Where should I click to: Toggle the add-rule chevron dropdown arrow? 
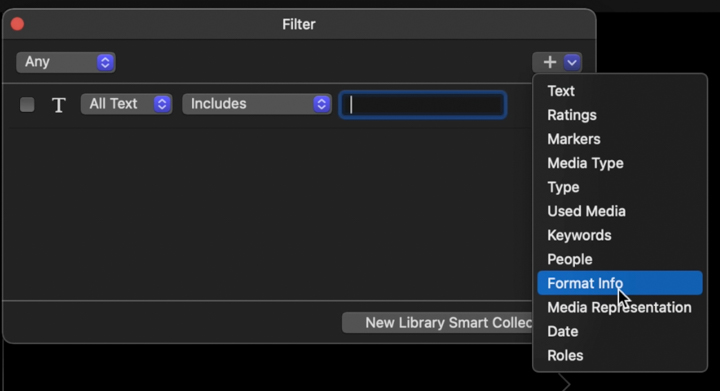coord(572,62)
